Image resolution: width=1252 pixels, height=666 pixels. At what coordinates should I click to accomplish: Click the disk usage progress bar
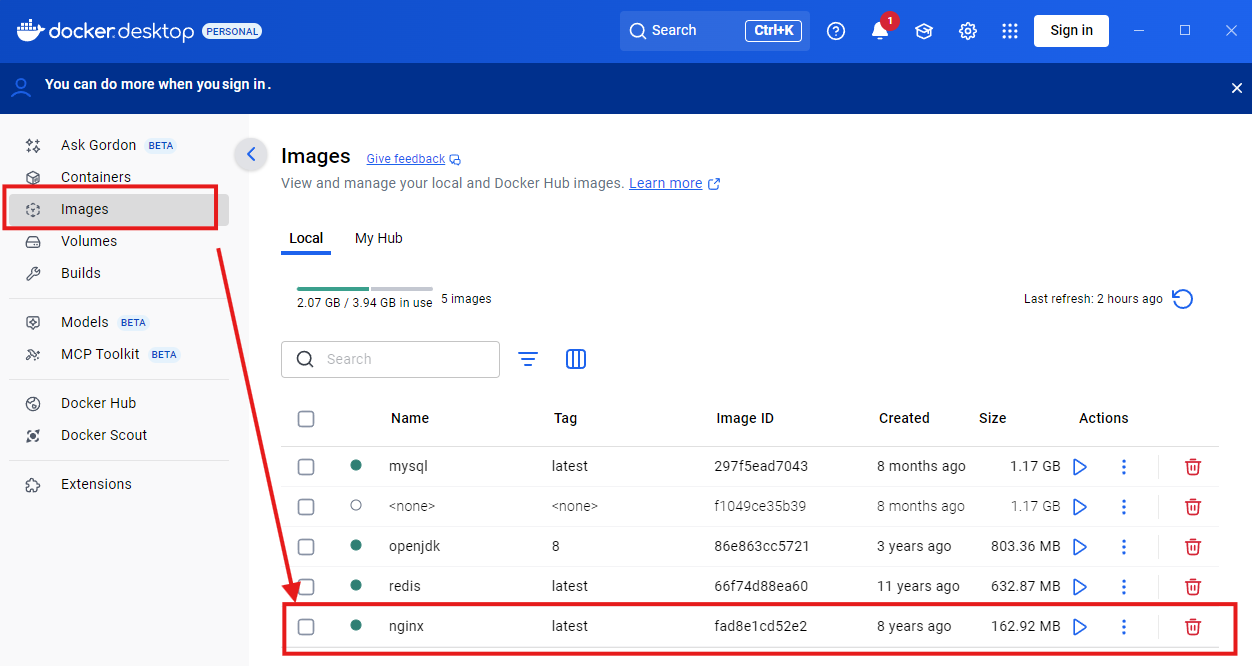pyautogui.click(x=364, y=289)
